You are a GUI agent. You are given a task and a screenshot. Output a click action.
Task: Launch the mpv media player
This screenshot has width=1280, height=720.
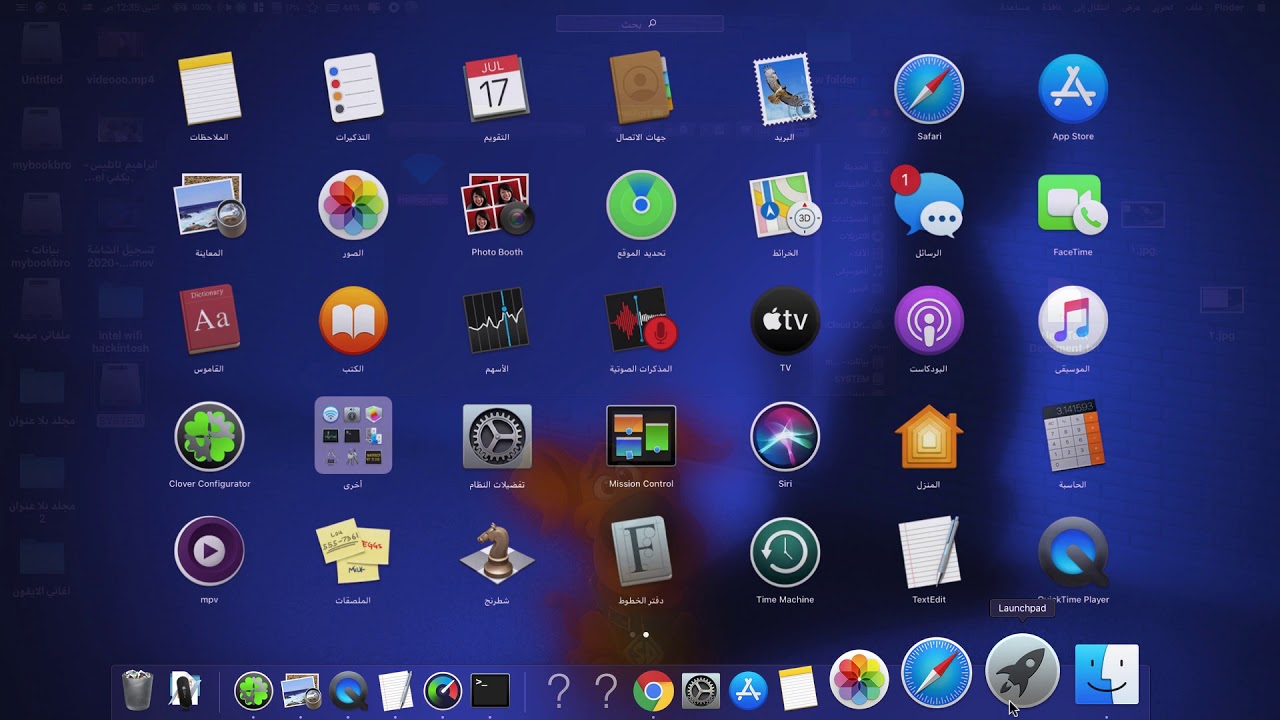pyautogui.click(x=209, y=552)
